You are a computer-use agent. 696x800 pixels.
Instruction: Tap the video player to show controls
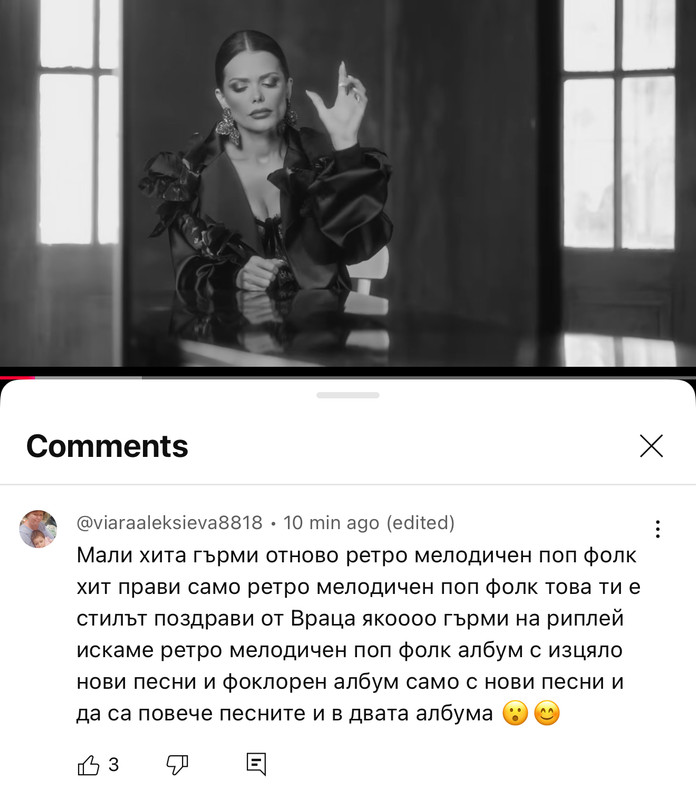348,183
